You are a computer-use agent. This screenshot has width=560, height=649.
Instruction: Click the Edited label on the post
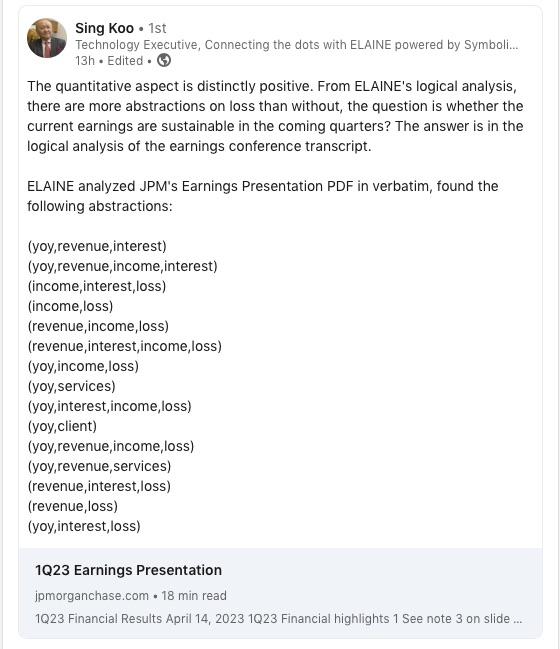click(x=125, y=61)
